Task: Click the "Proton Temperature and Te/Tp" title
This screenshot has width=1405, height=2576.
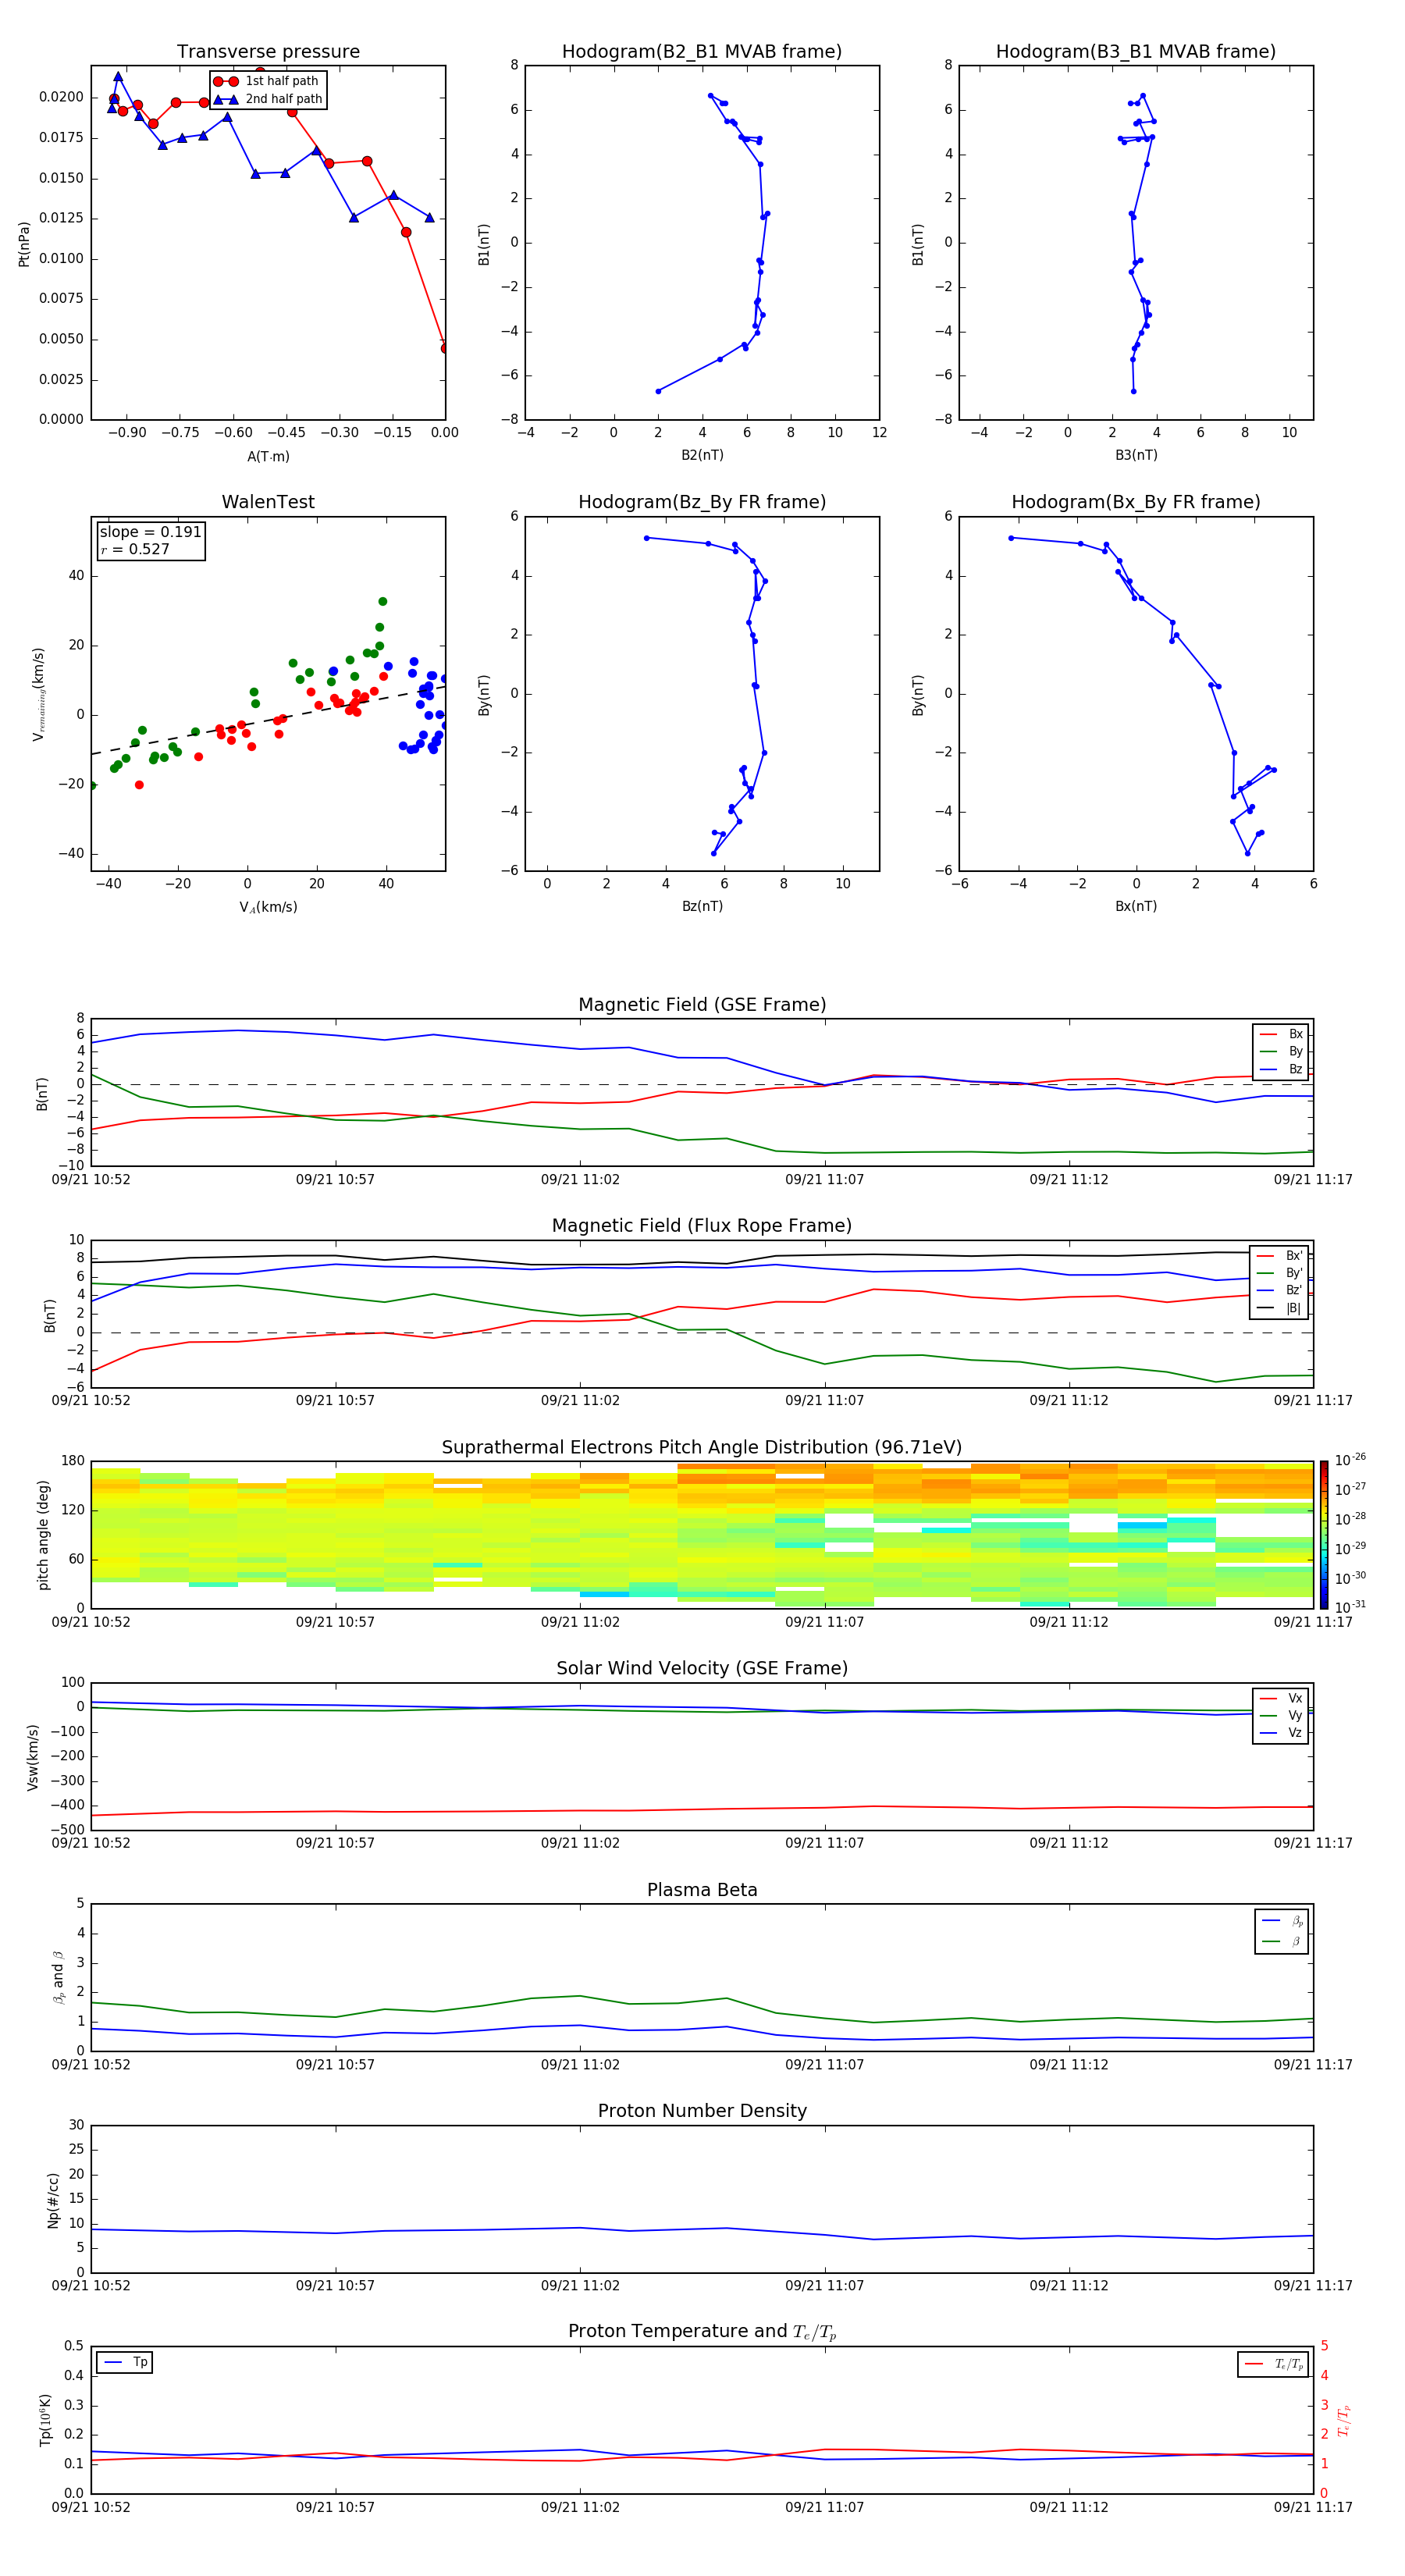Action: 702,2332
